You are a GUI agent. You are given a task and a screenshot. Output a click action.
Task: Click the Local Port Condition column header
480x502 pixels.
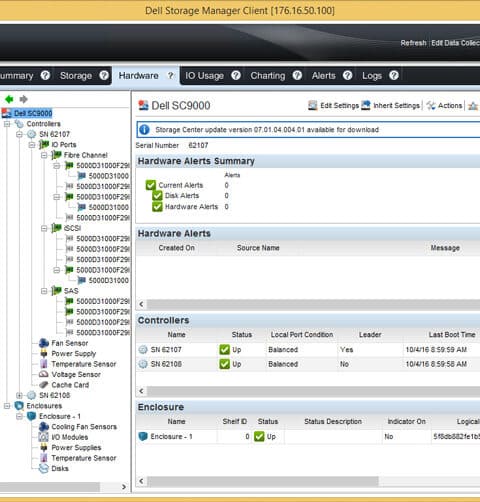click(x=302, y=334)
